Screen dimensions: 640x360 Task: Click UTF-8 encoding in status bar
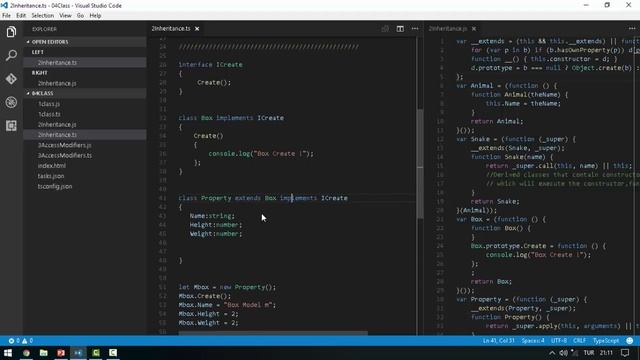559,340
